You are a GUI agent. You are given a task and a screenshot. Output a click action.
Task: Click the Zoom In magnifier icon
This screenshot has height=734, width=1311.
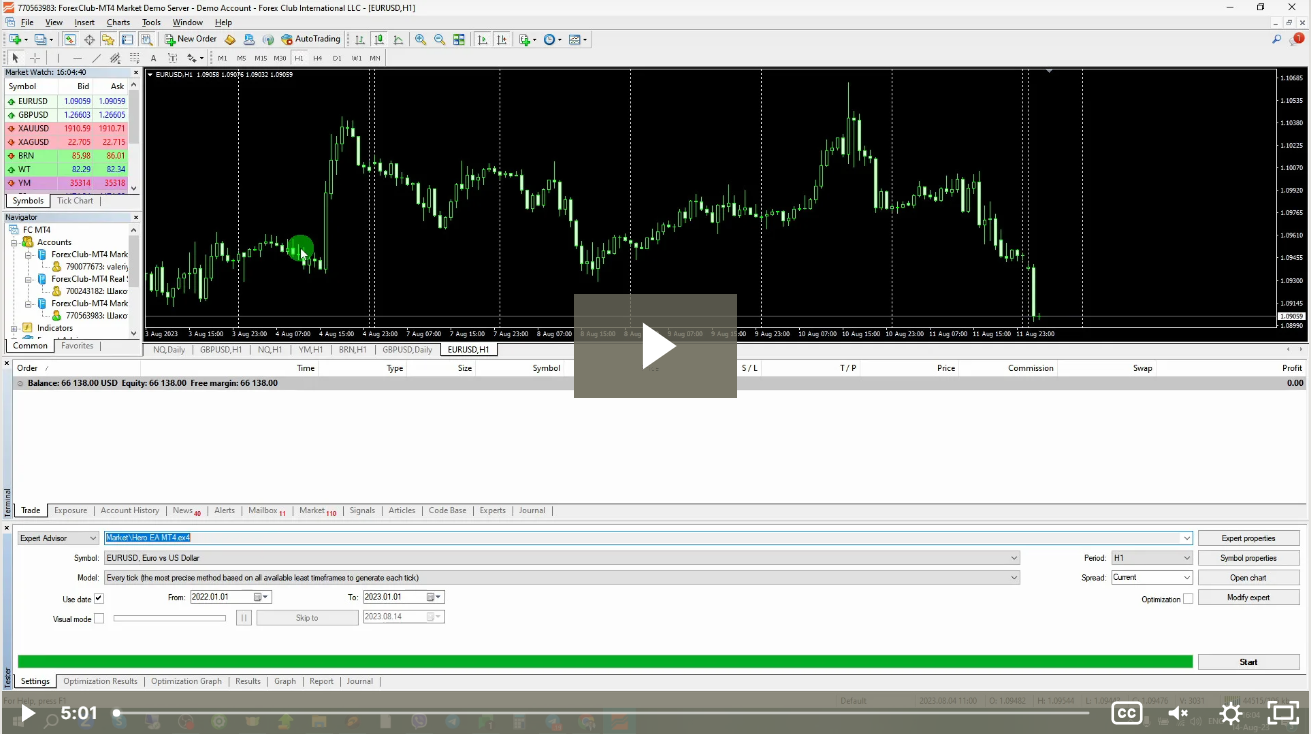click(x=420, y=40)
